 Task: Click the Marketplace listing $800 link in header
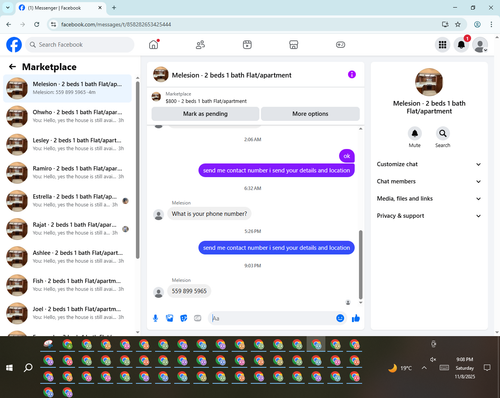[206, 101]
